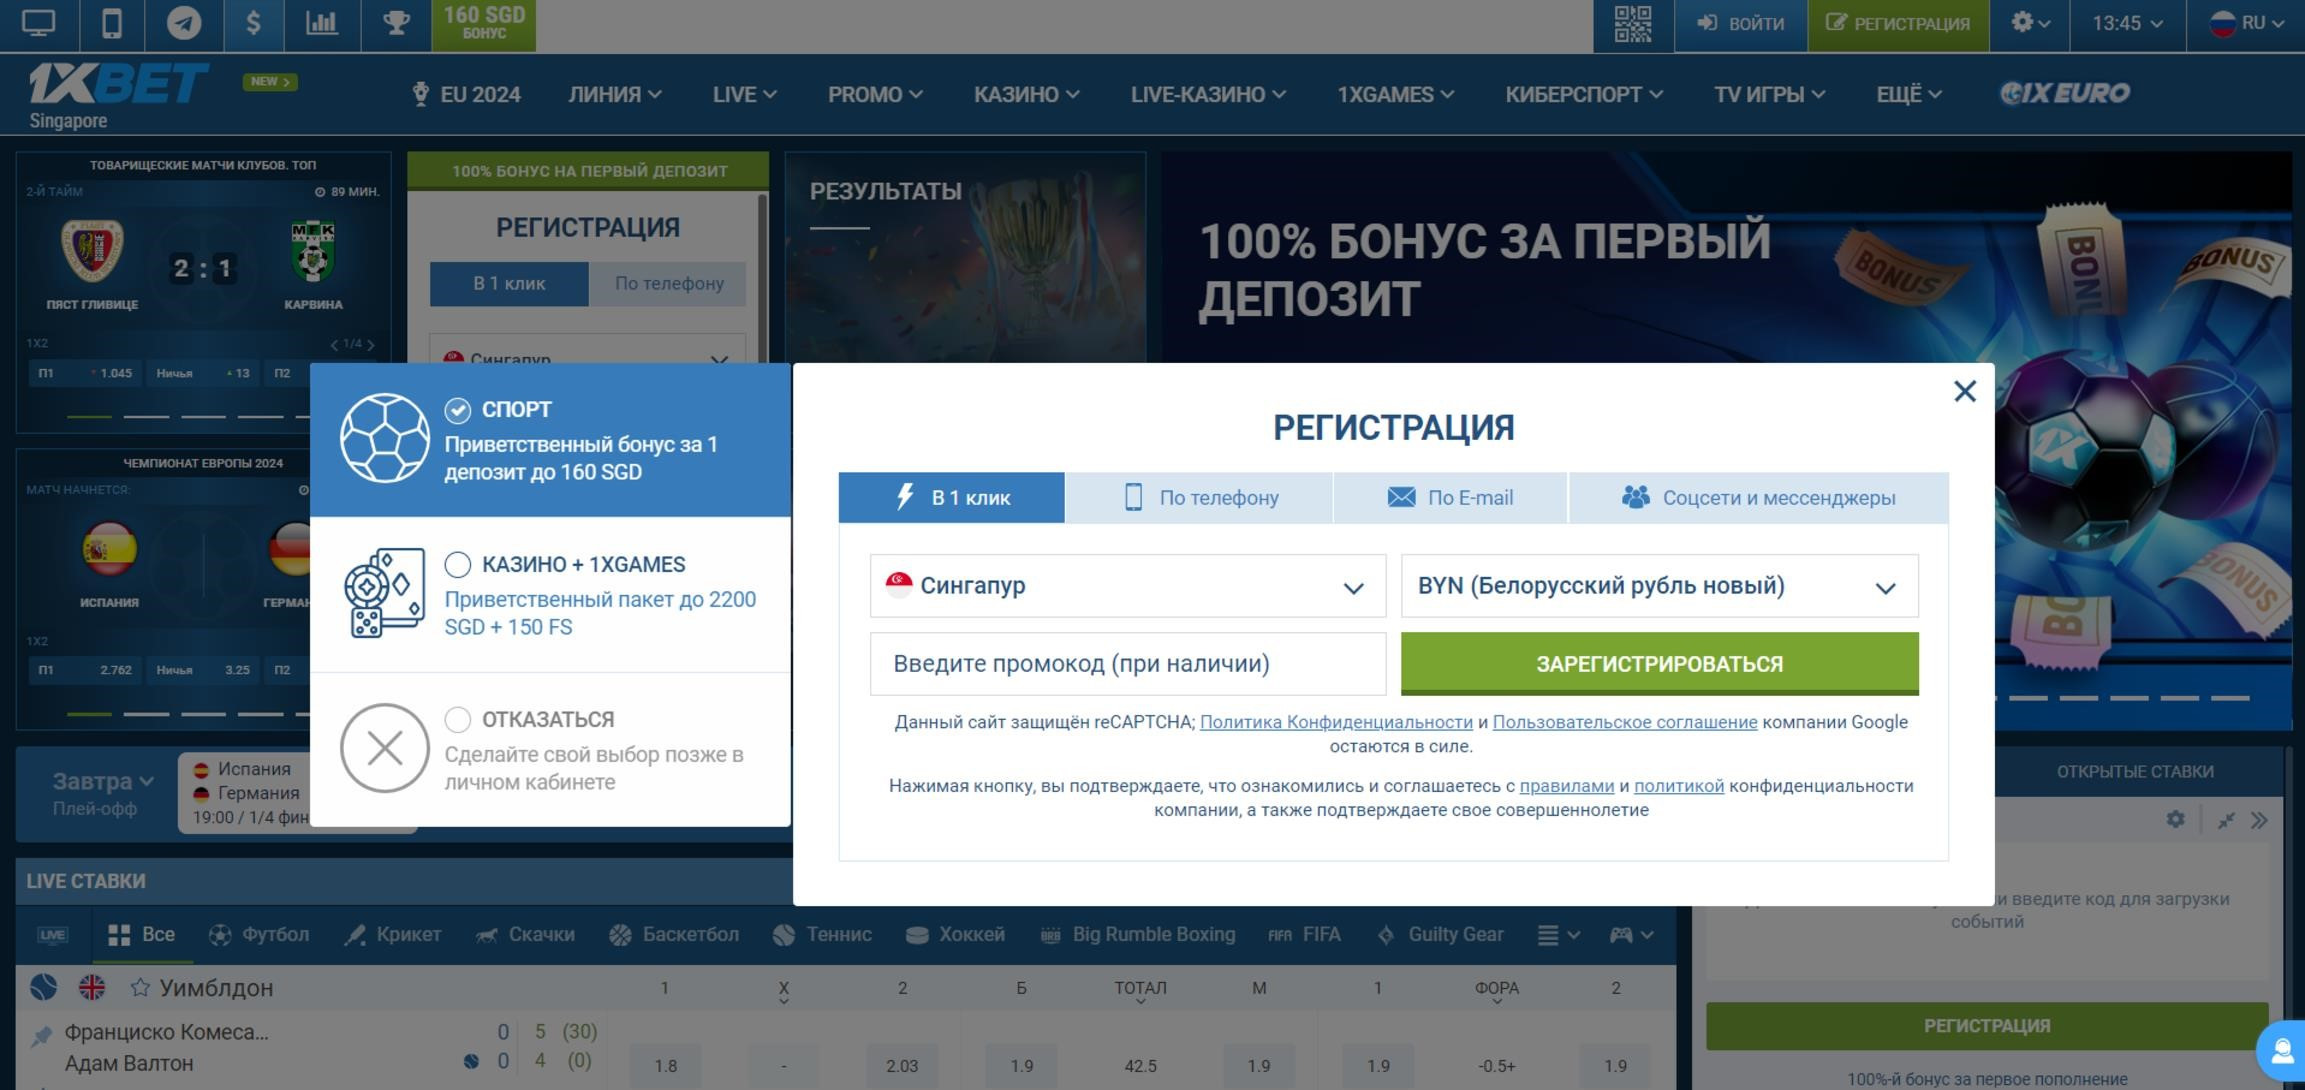Viewport: 2305px width, 1090px height.
Task: Toggle the LIVE icon in sports filter
Action: coord(53,936)
